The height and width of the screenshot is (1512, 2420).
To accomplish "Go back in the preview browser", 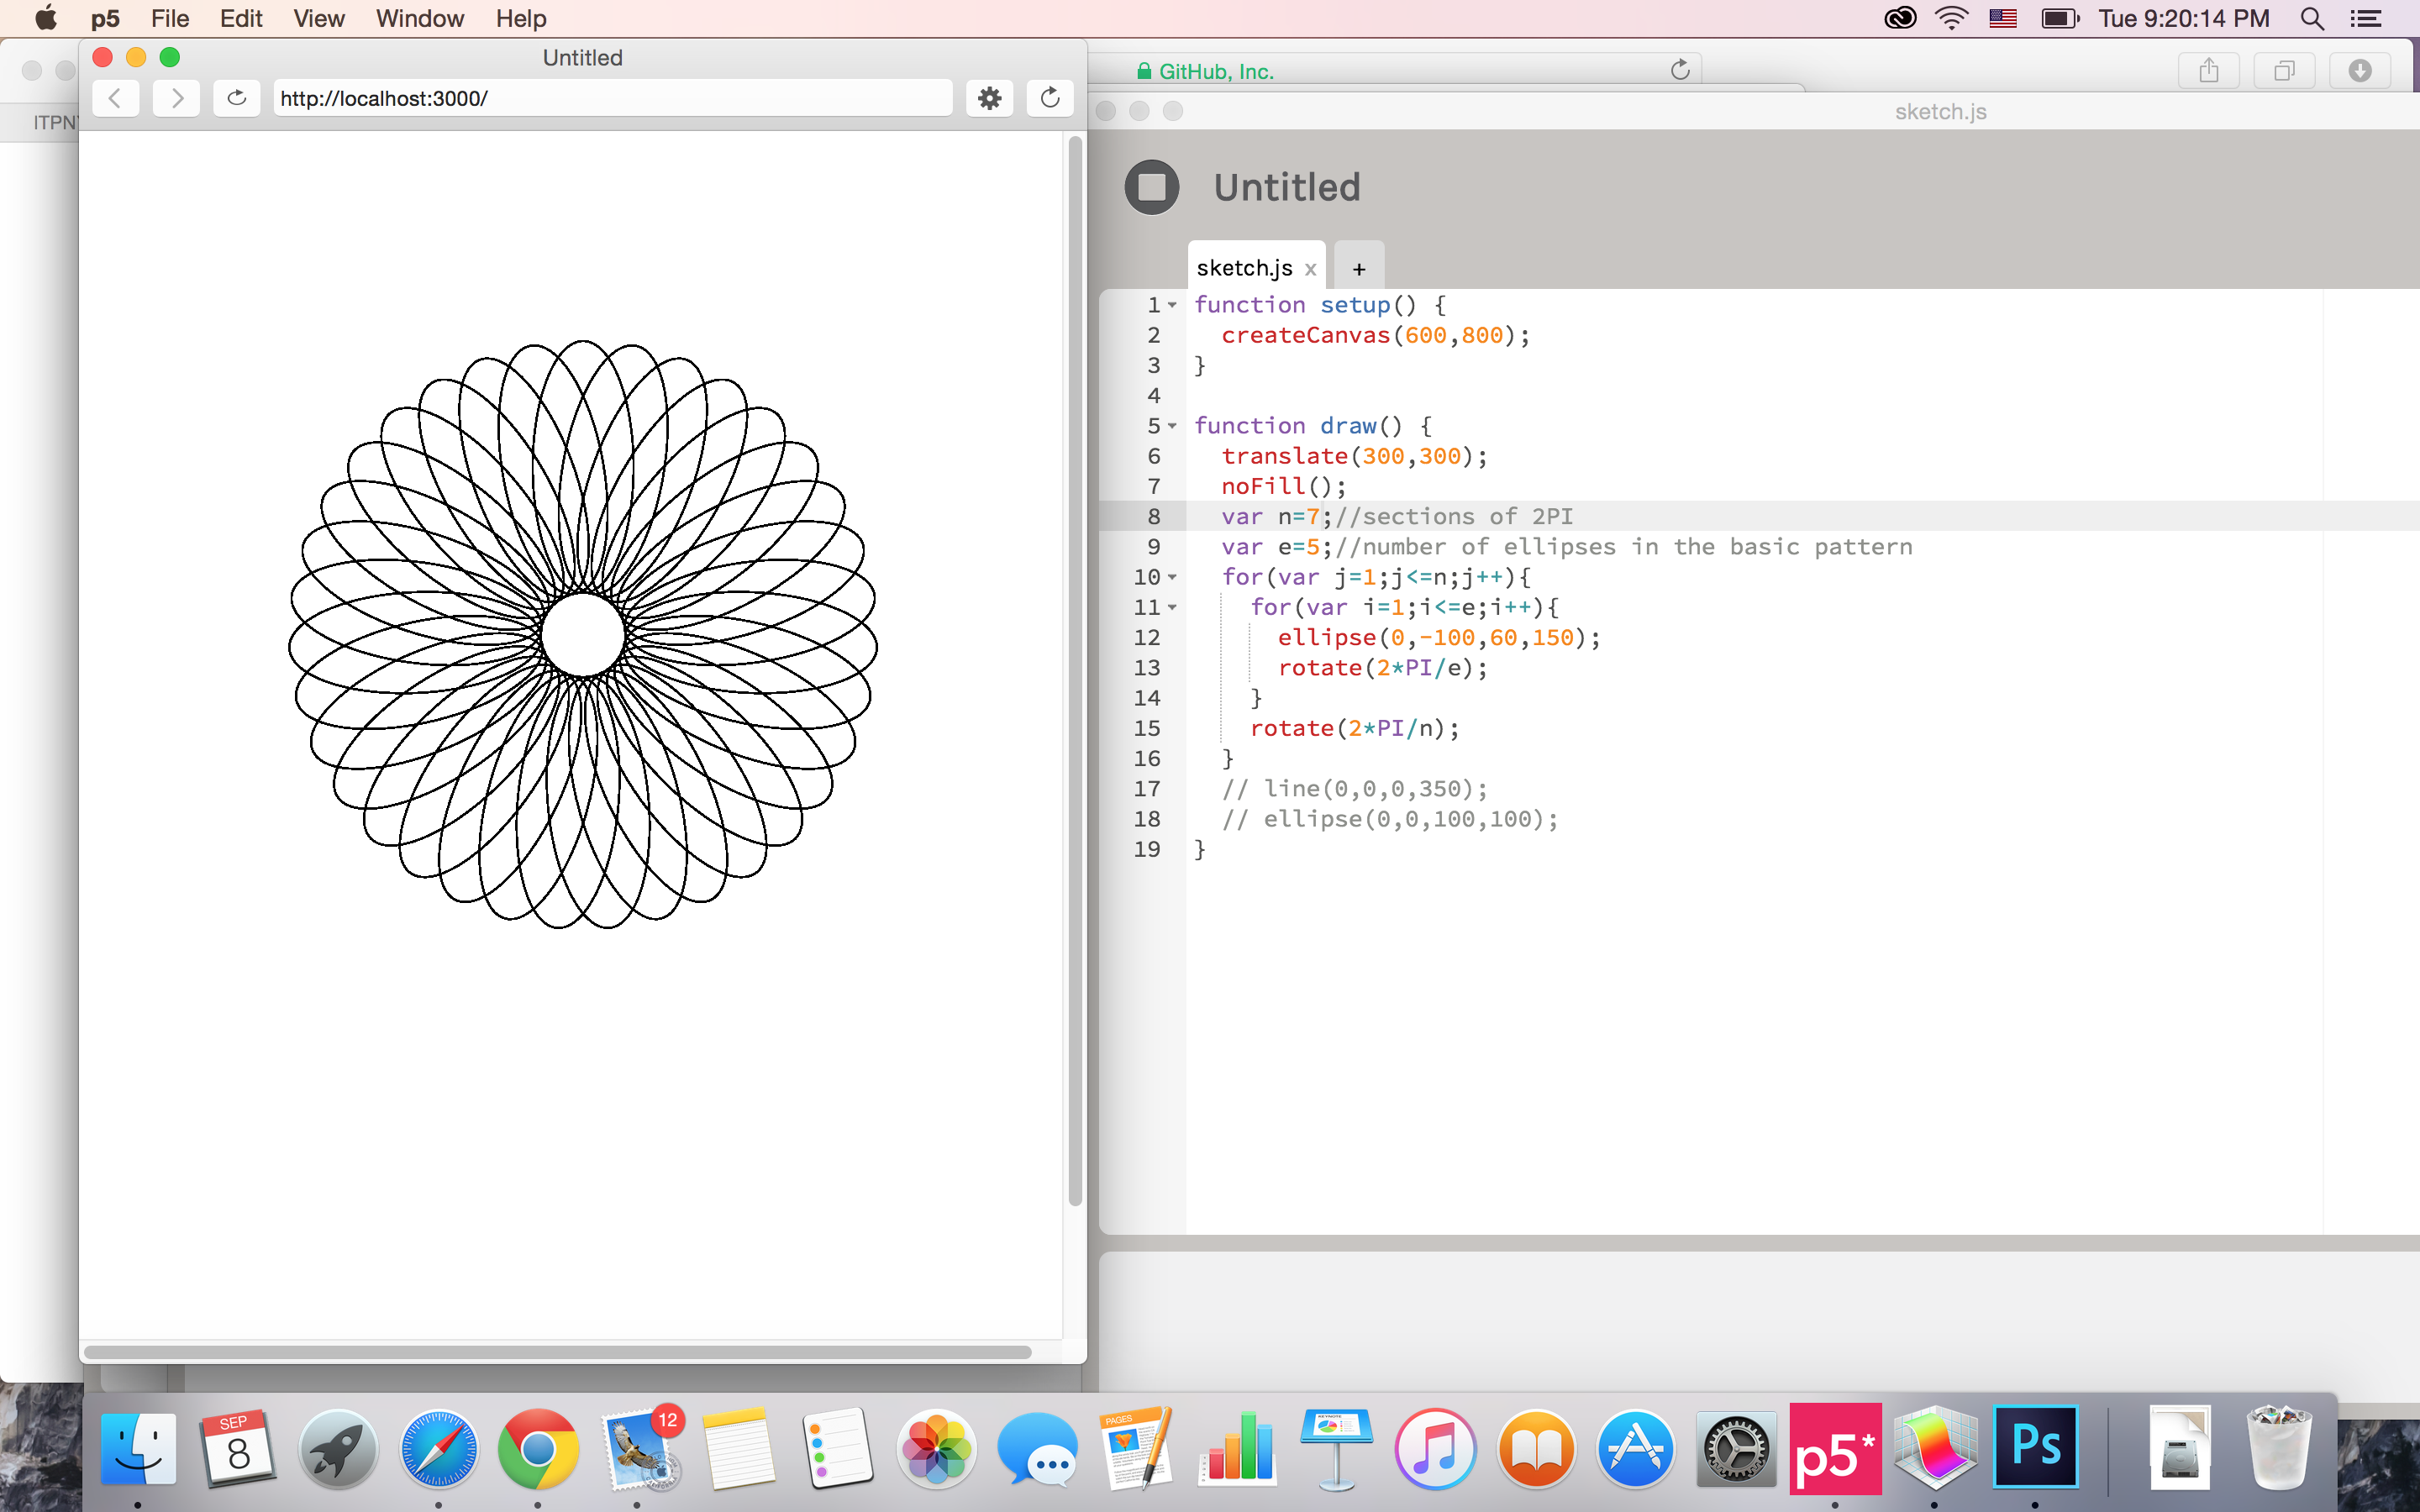I will click(x=116, y=98).
